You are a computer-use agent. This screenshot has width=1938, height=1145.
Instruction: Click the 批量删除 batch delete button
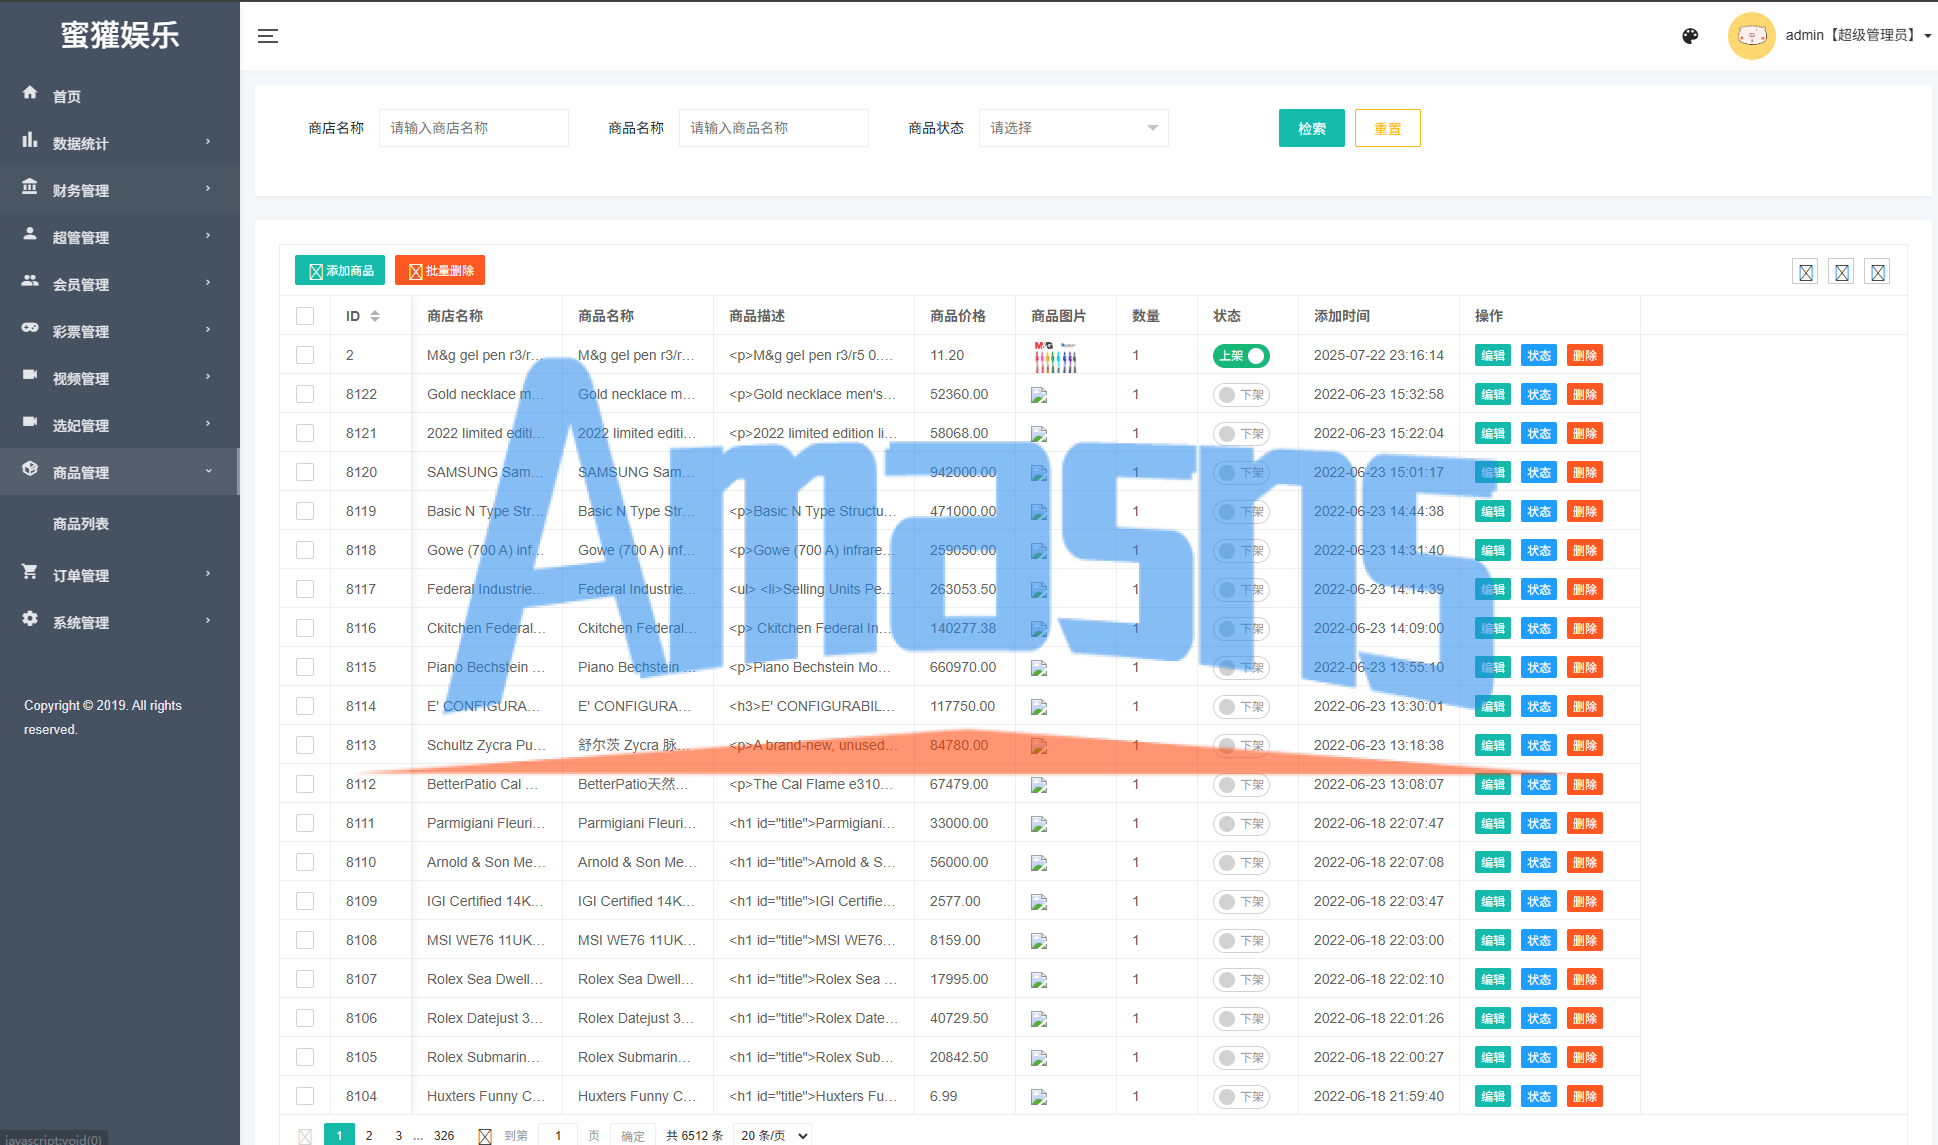[x=440, y=271]
